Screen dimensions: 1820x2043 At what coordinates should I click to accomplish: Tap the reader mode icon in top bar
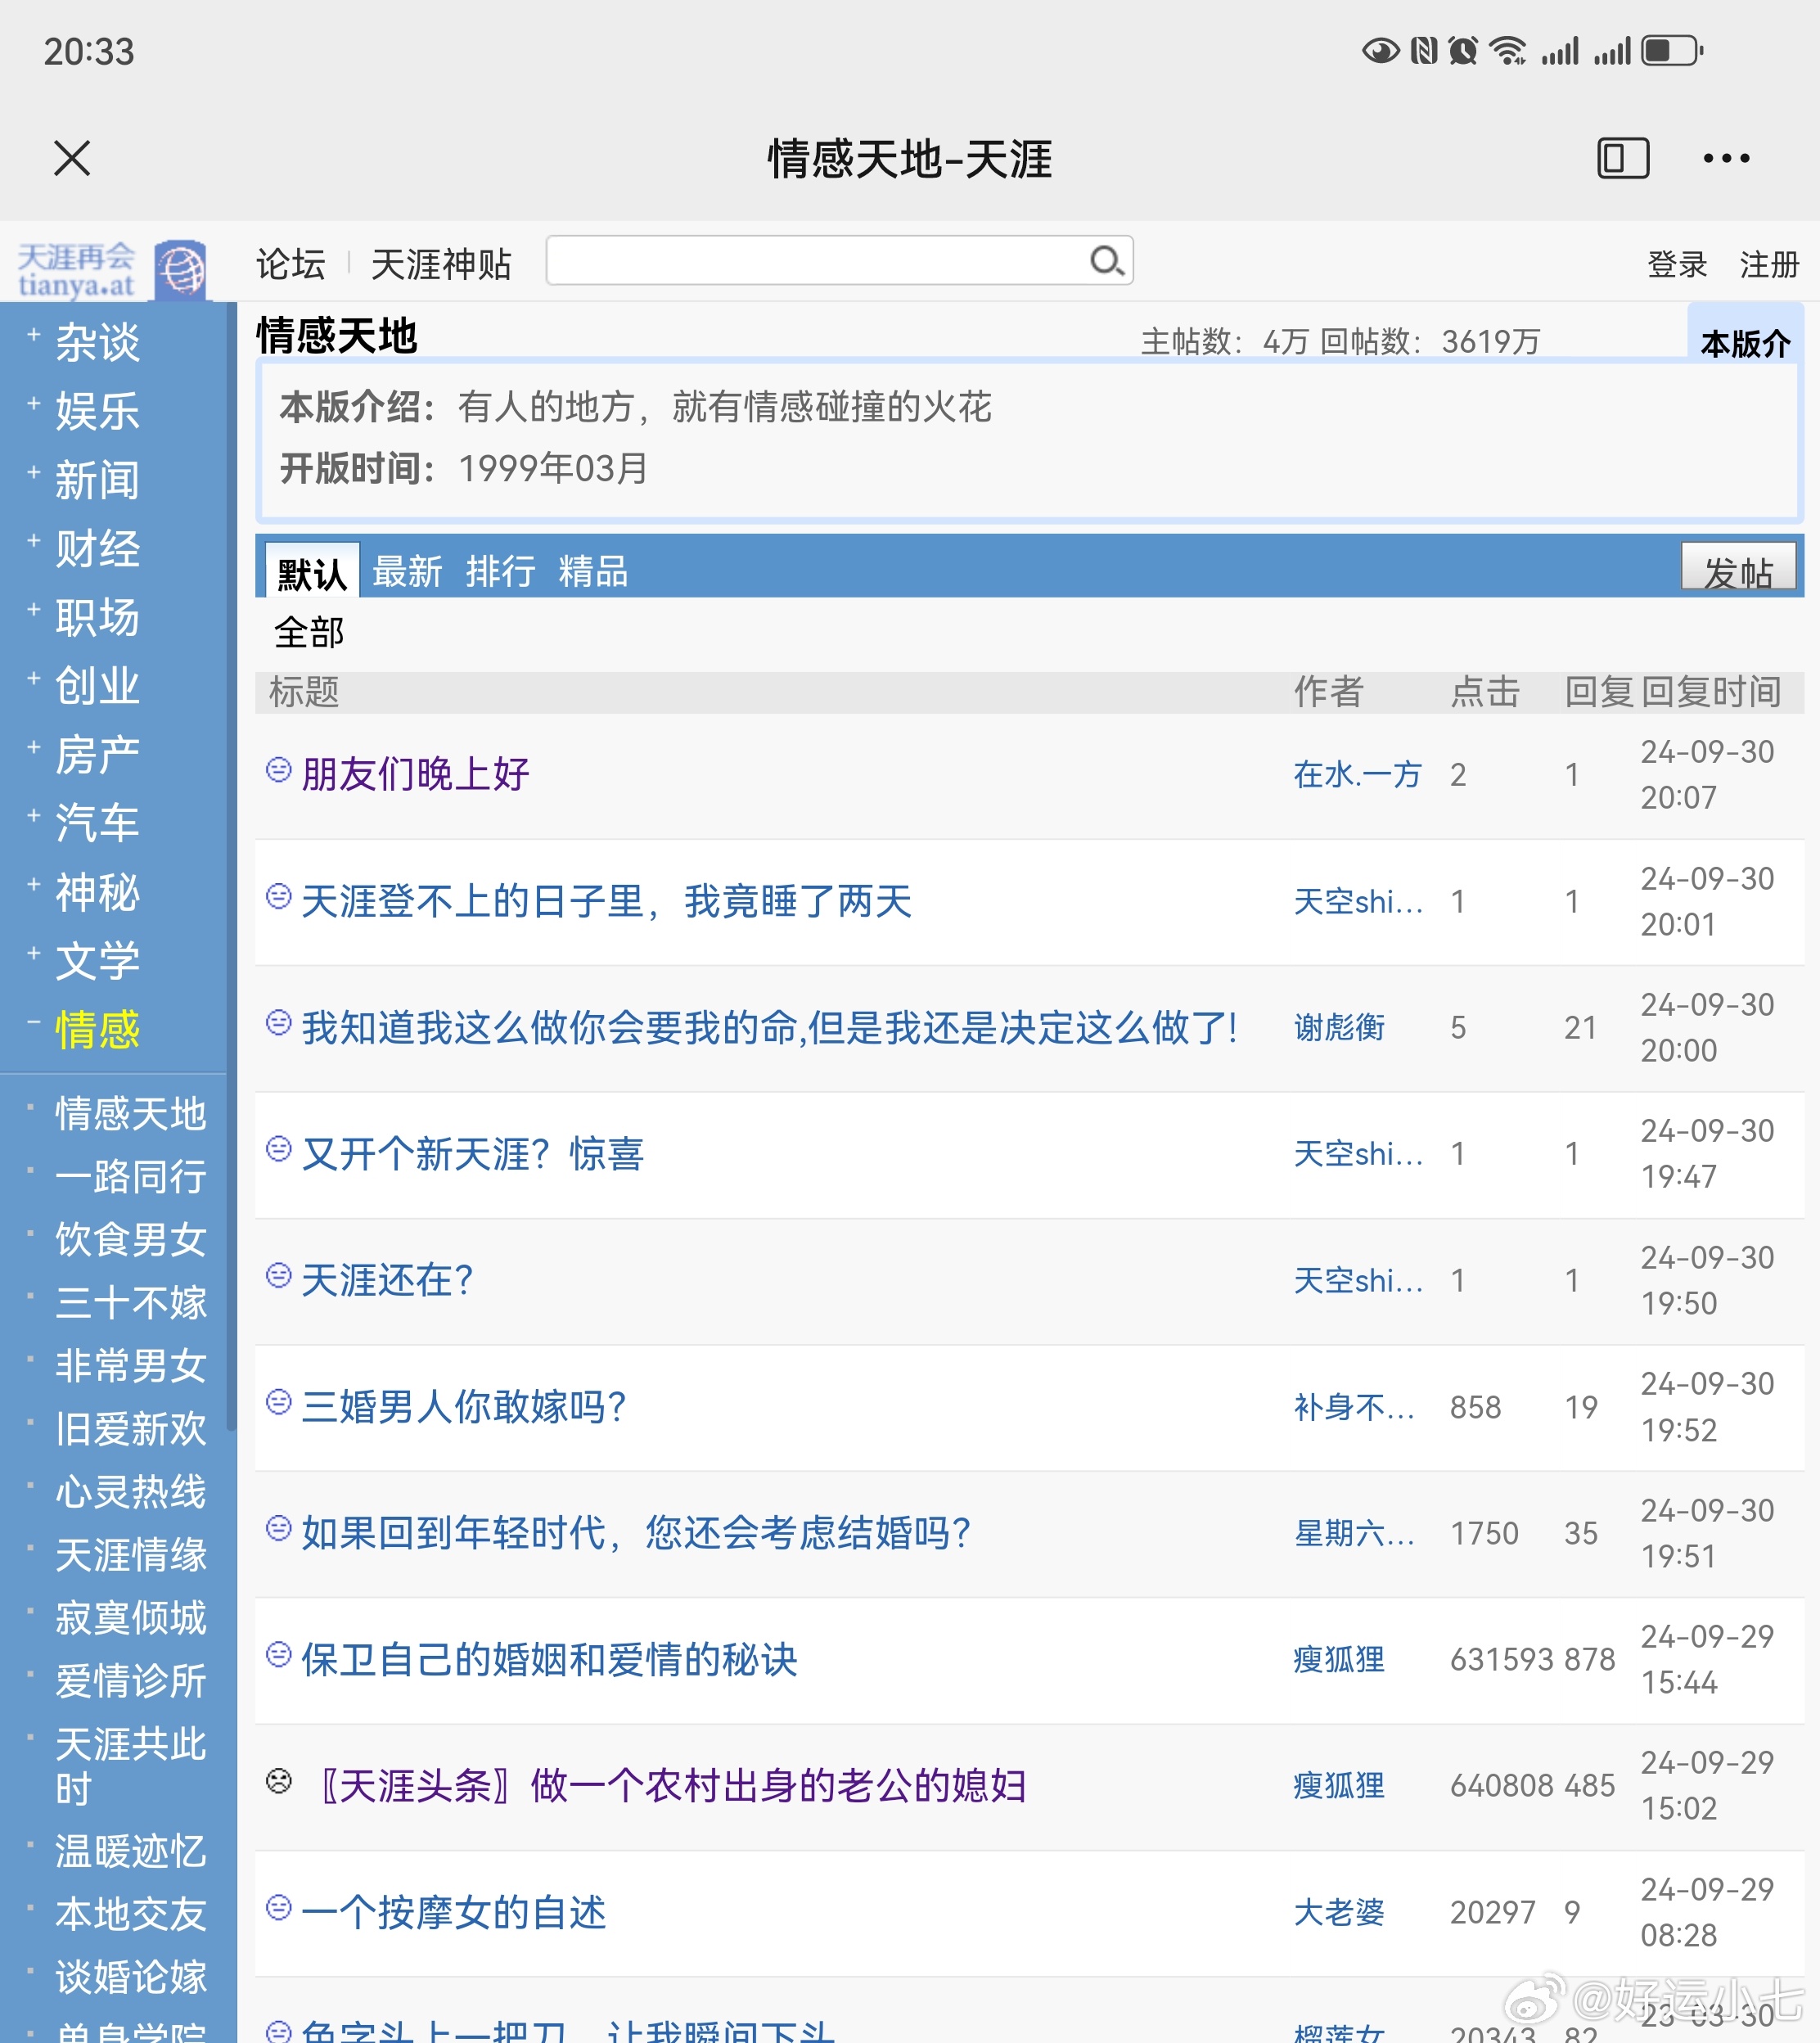[x=1623, y=157]
